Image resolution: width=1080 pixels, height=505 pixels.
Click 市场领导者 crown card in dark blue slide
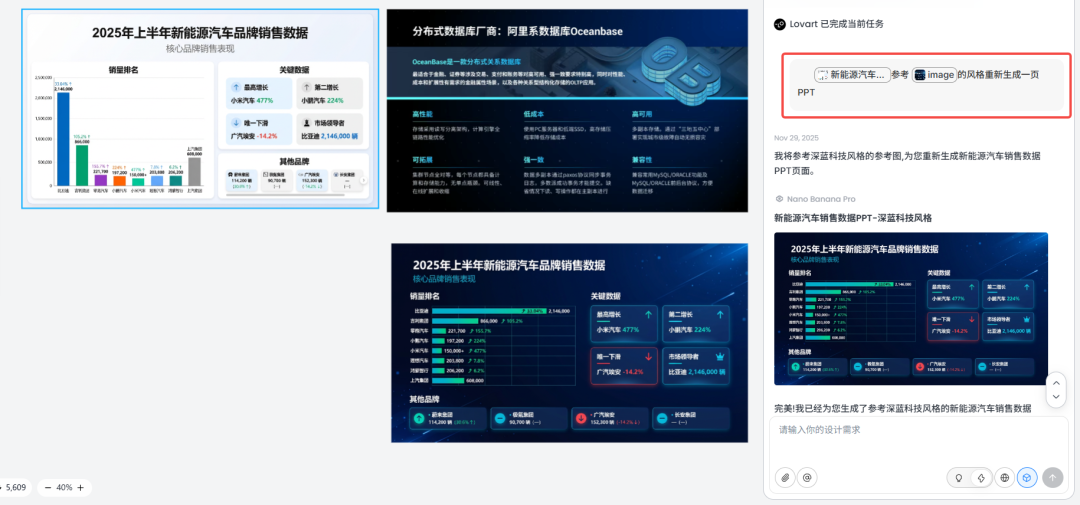(x=696, y=366)
